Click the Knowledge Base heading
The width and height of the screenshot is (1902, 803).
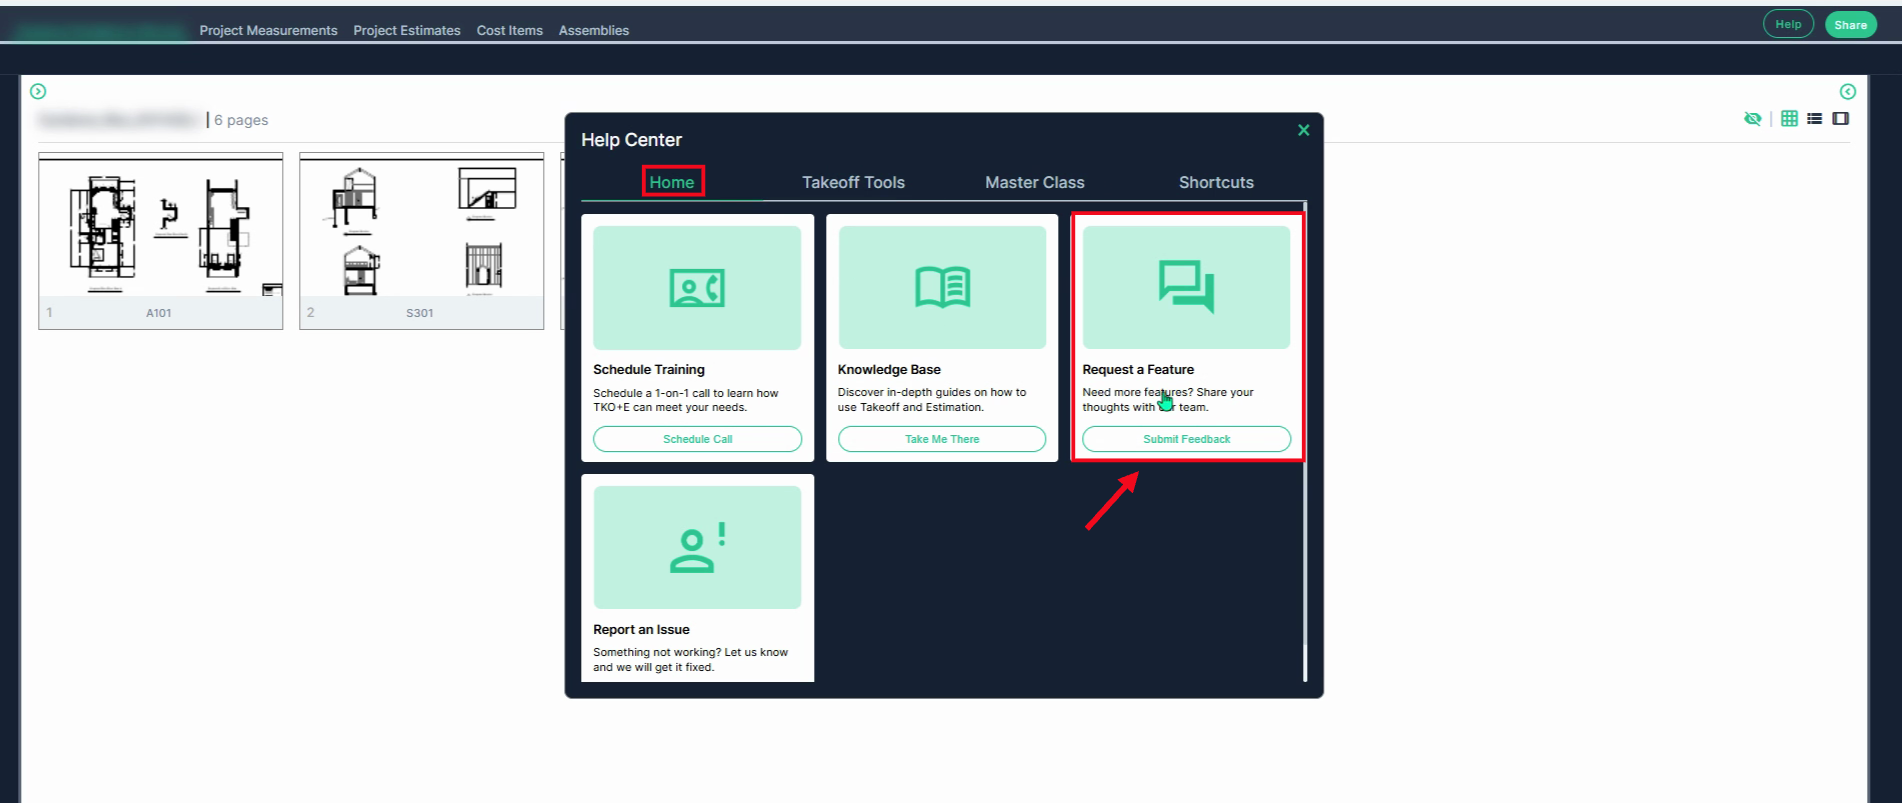coord(889,369)
